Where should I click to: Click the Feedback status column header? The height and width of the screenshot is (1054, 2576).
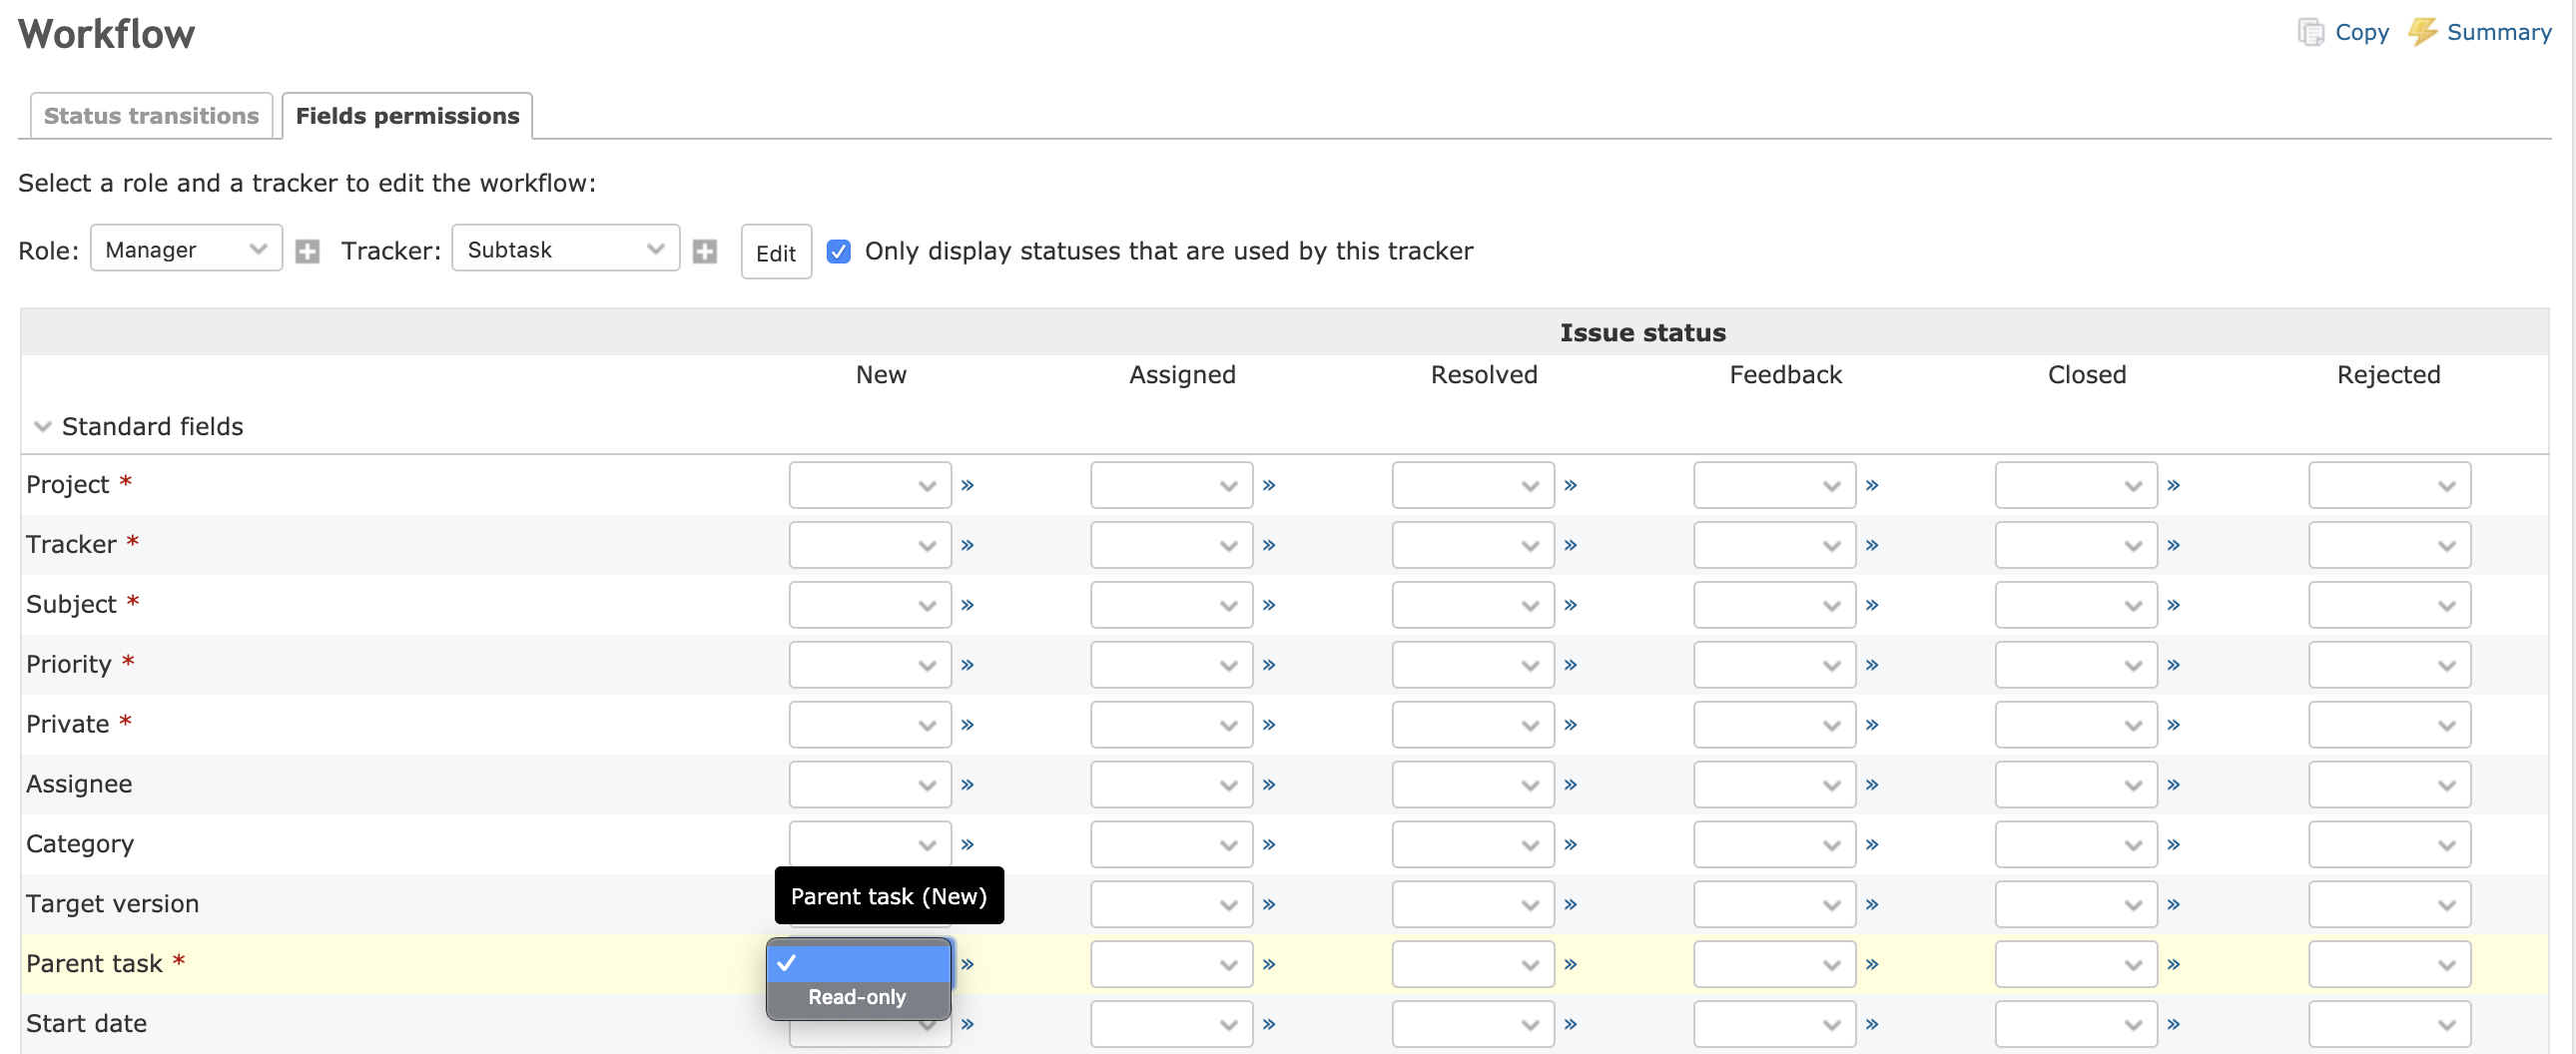tap(1785, 375)
